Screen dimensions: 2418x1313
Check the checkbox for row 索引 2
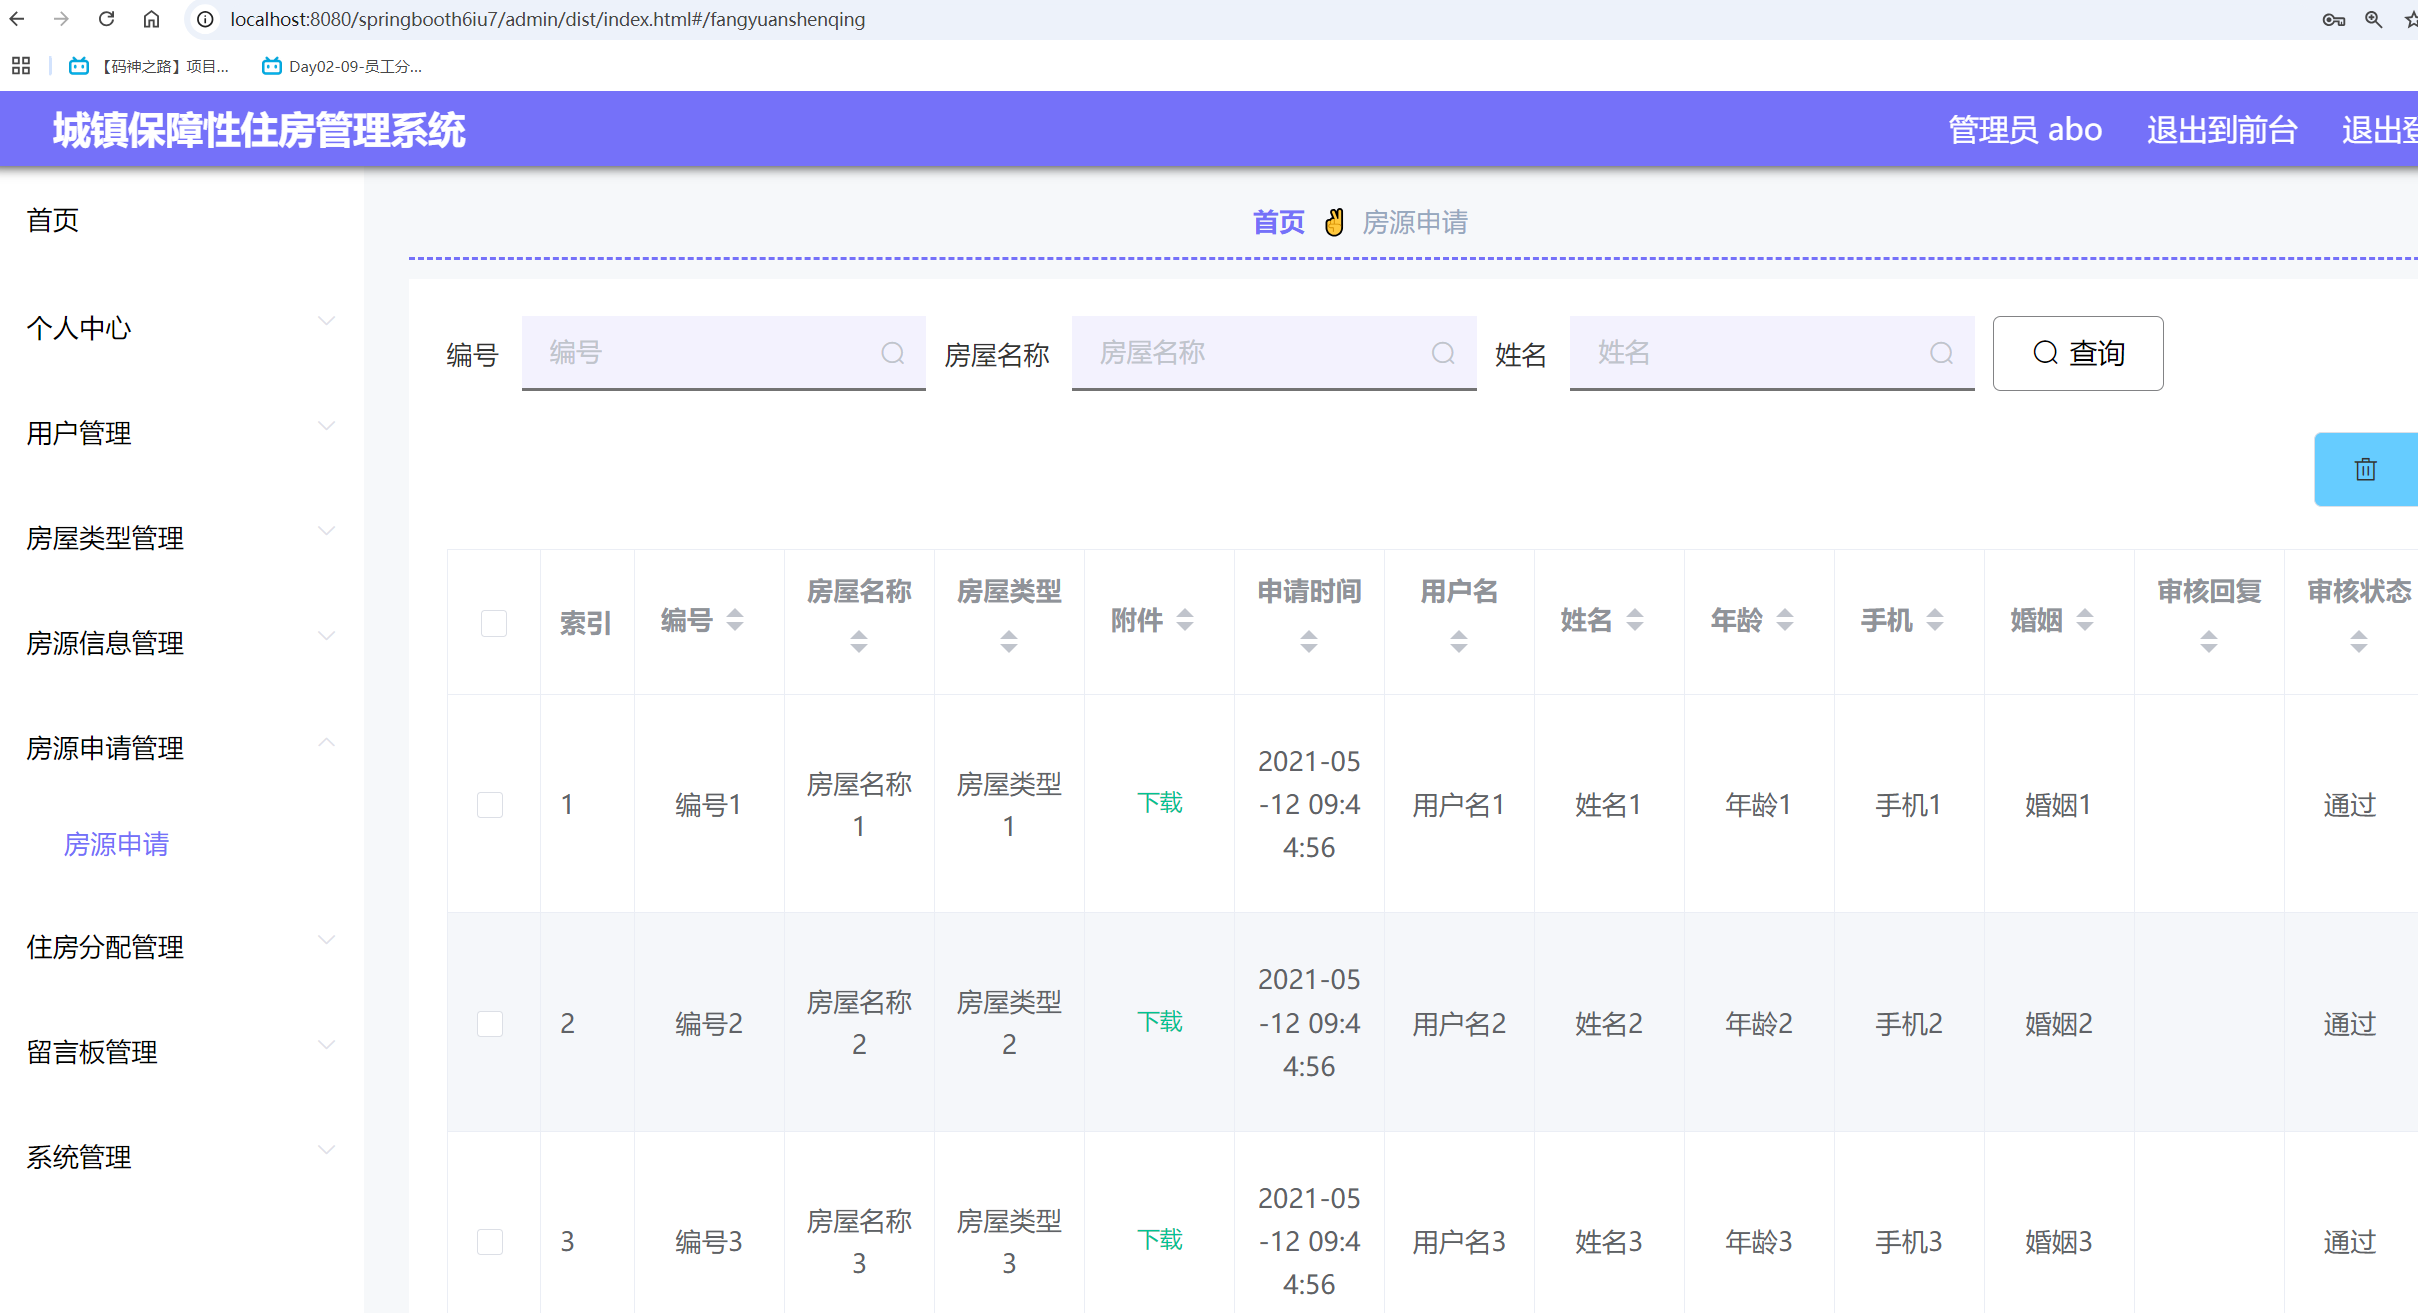pos(490,1023)
